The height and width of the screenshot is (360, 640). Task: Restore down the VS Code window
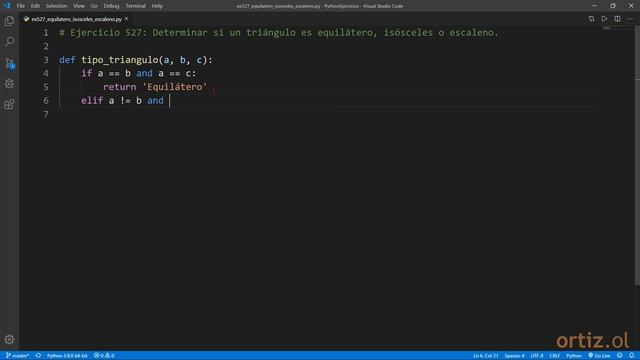click(613, 6)
